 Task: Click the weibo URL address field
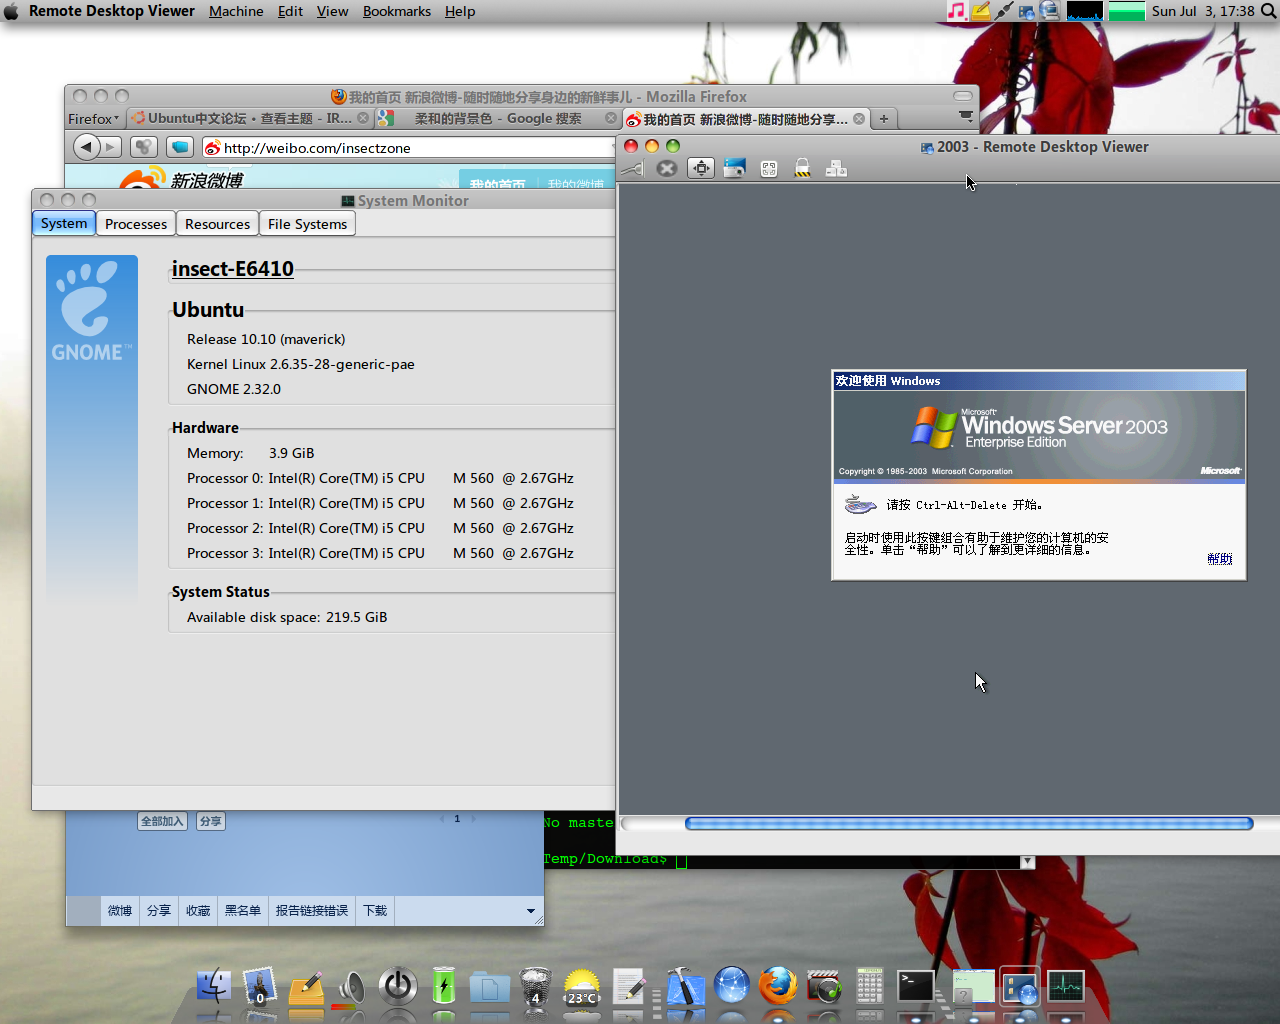(x=410, y=148)
